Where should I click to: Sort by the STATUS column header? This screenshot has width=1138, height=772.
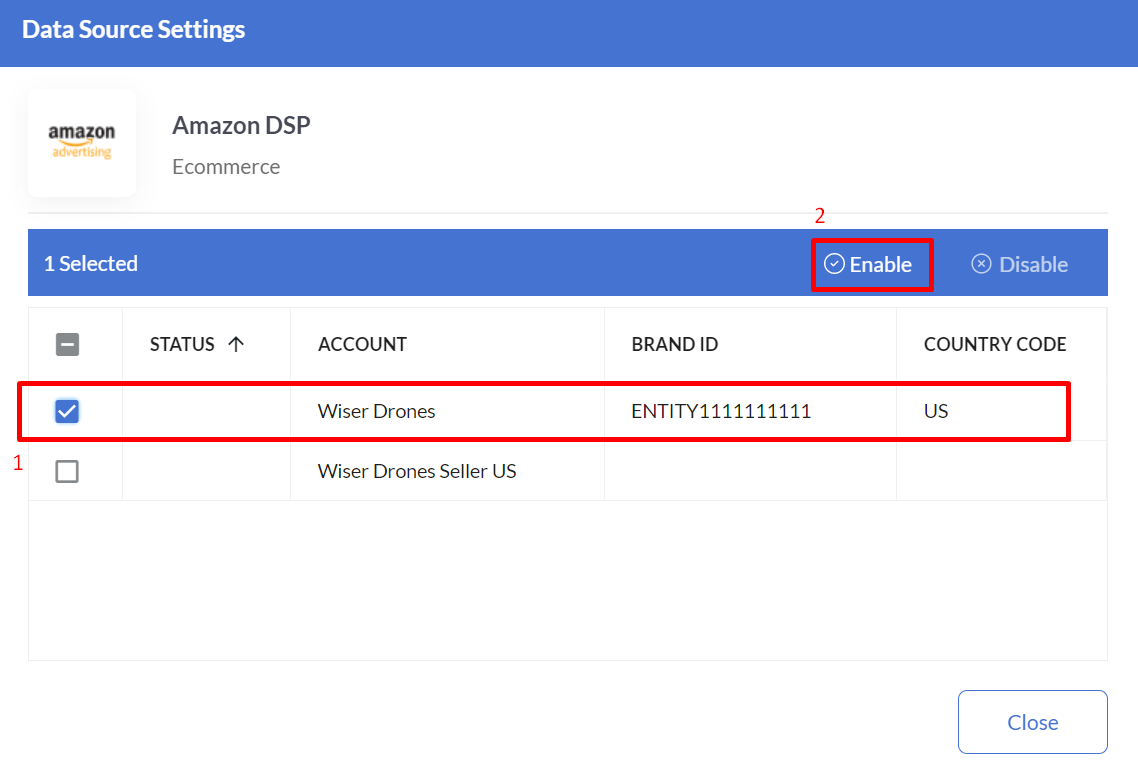(182, 344)
